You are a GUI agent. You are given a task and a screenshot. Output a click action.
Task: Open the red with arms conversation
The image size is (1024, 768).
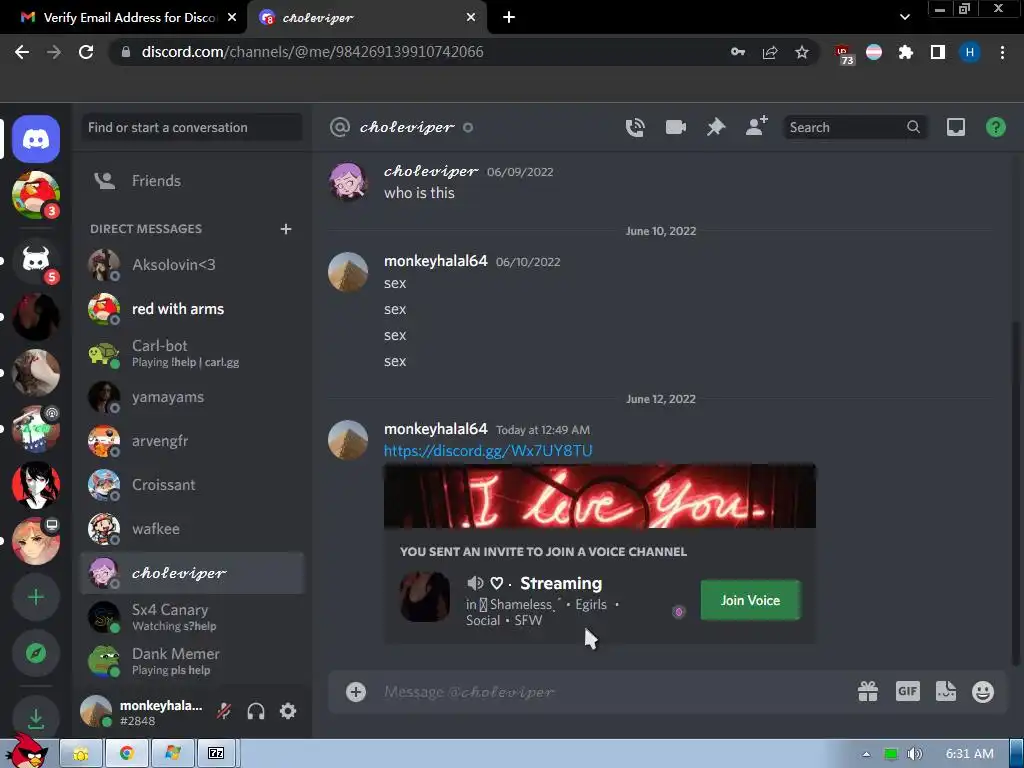coord(192,309)
